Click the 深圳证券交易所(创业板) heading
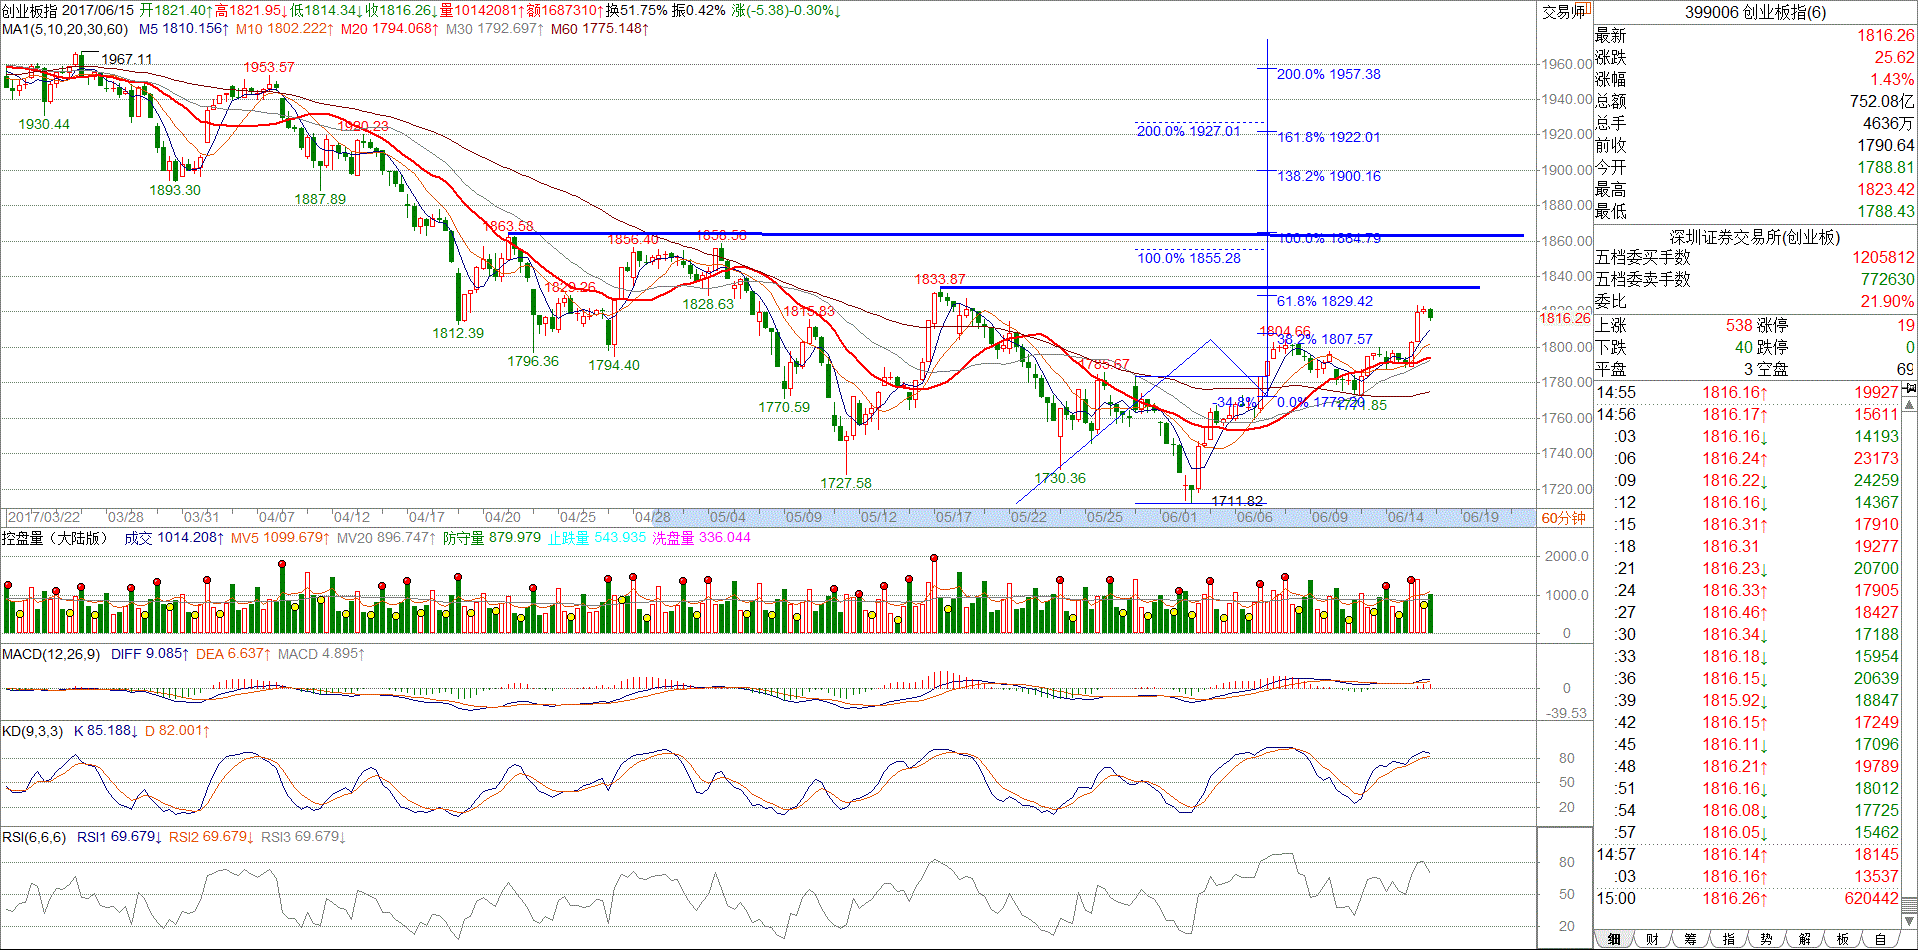This screenshot has width=1918, height=950. tap(1755, 237)
